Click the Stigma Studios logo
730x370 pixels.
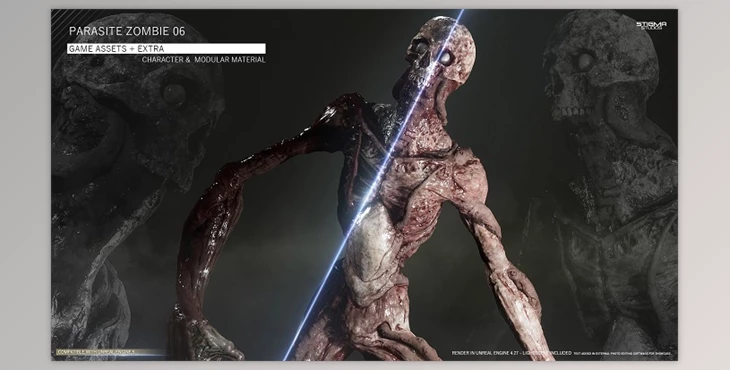[651, 25]
